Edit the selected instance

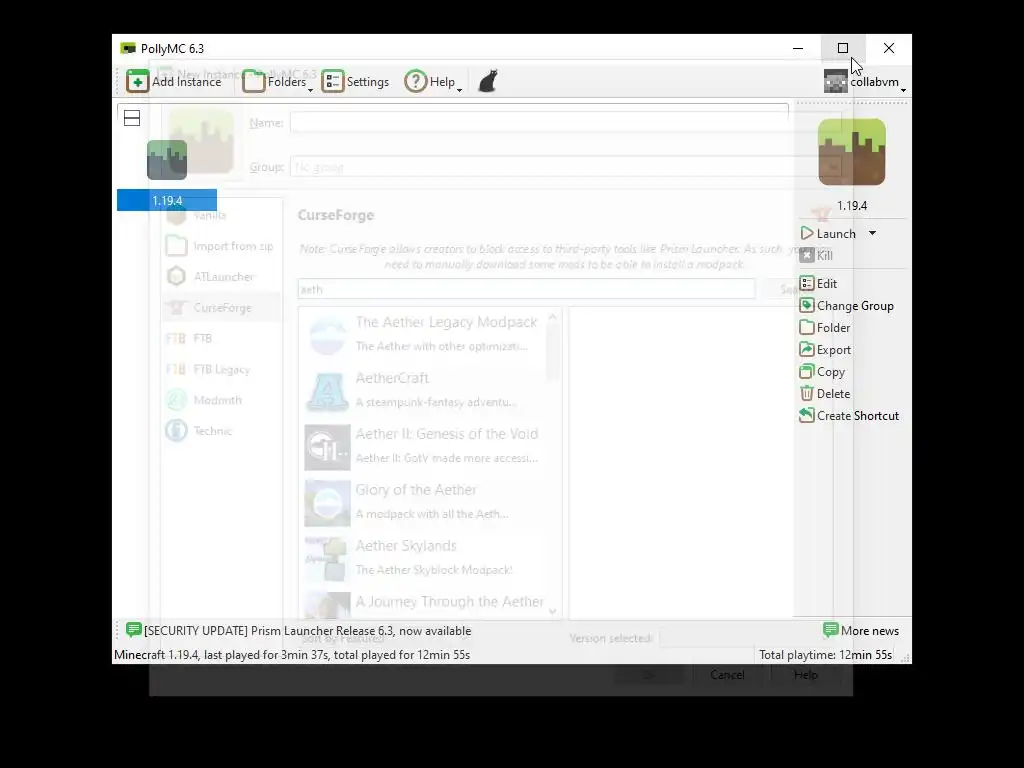[818, 283]
